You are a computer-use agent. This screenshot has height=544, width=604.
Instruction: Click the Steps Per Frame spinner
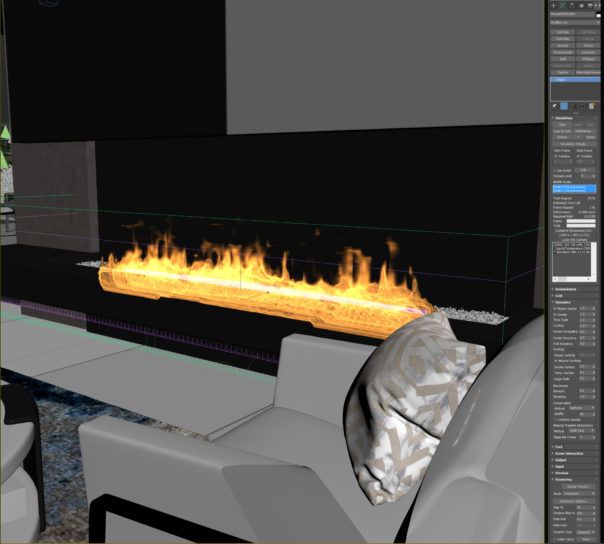pyautogui.click(x=587, y=437)
